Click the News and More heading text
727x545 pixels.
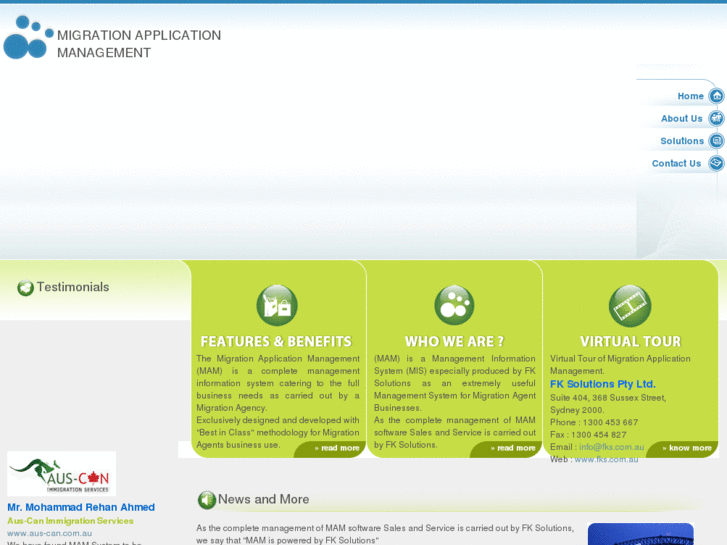(263, 499)
